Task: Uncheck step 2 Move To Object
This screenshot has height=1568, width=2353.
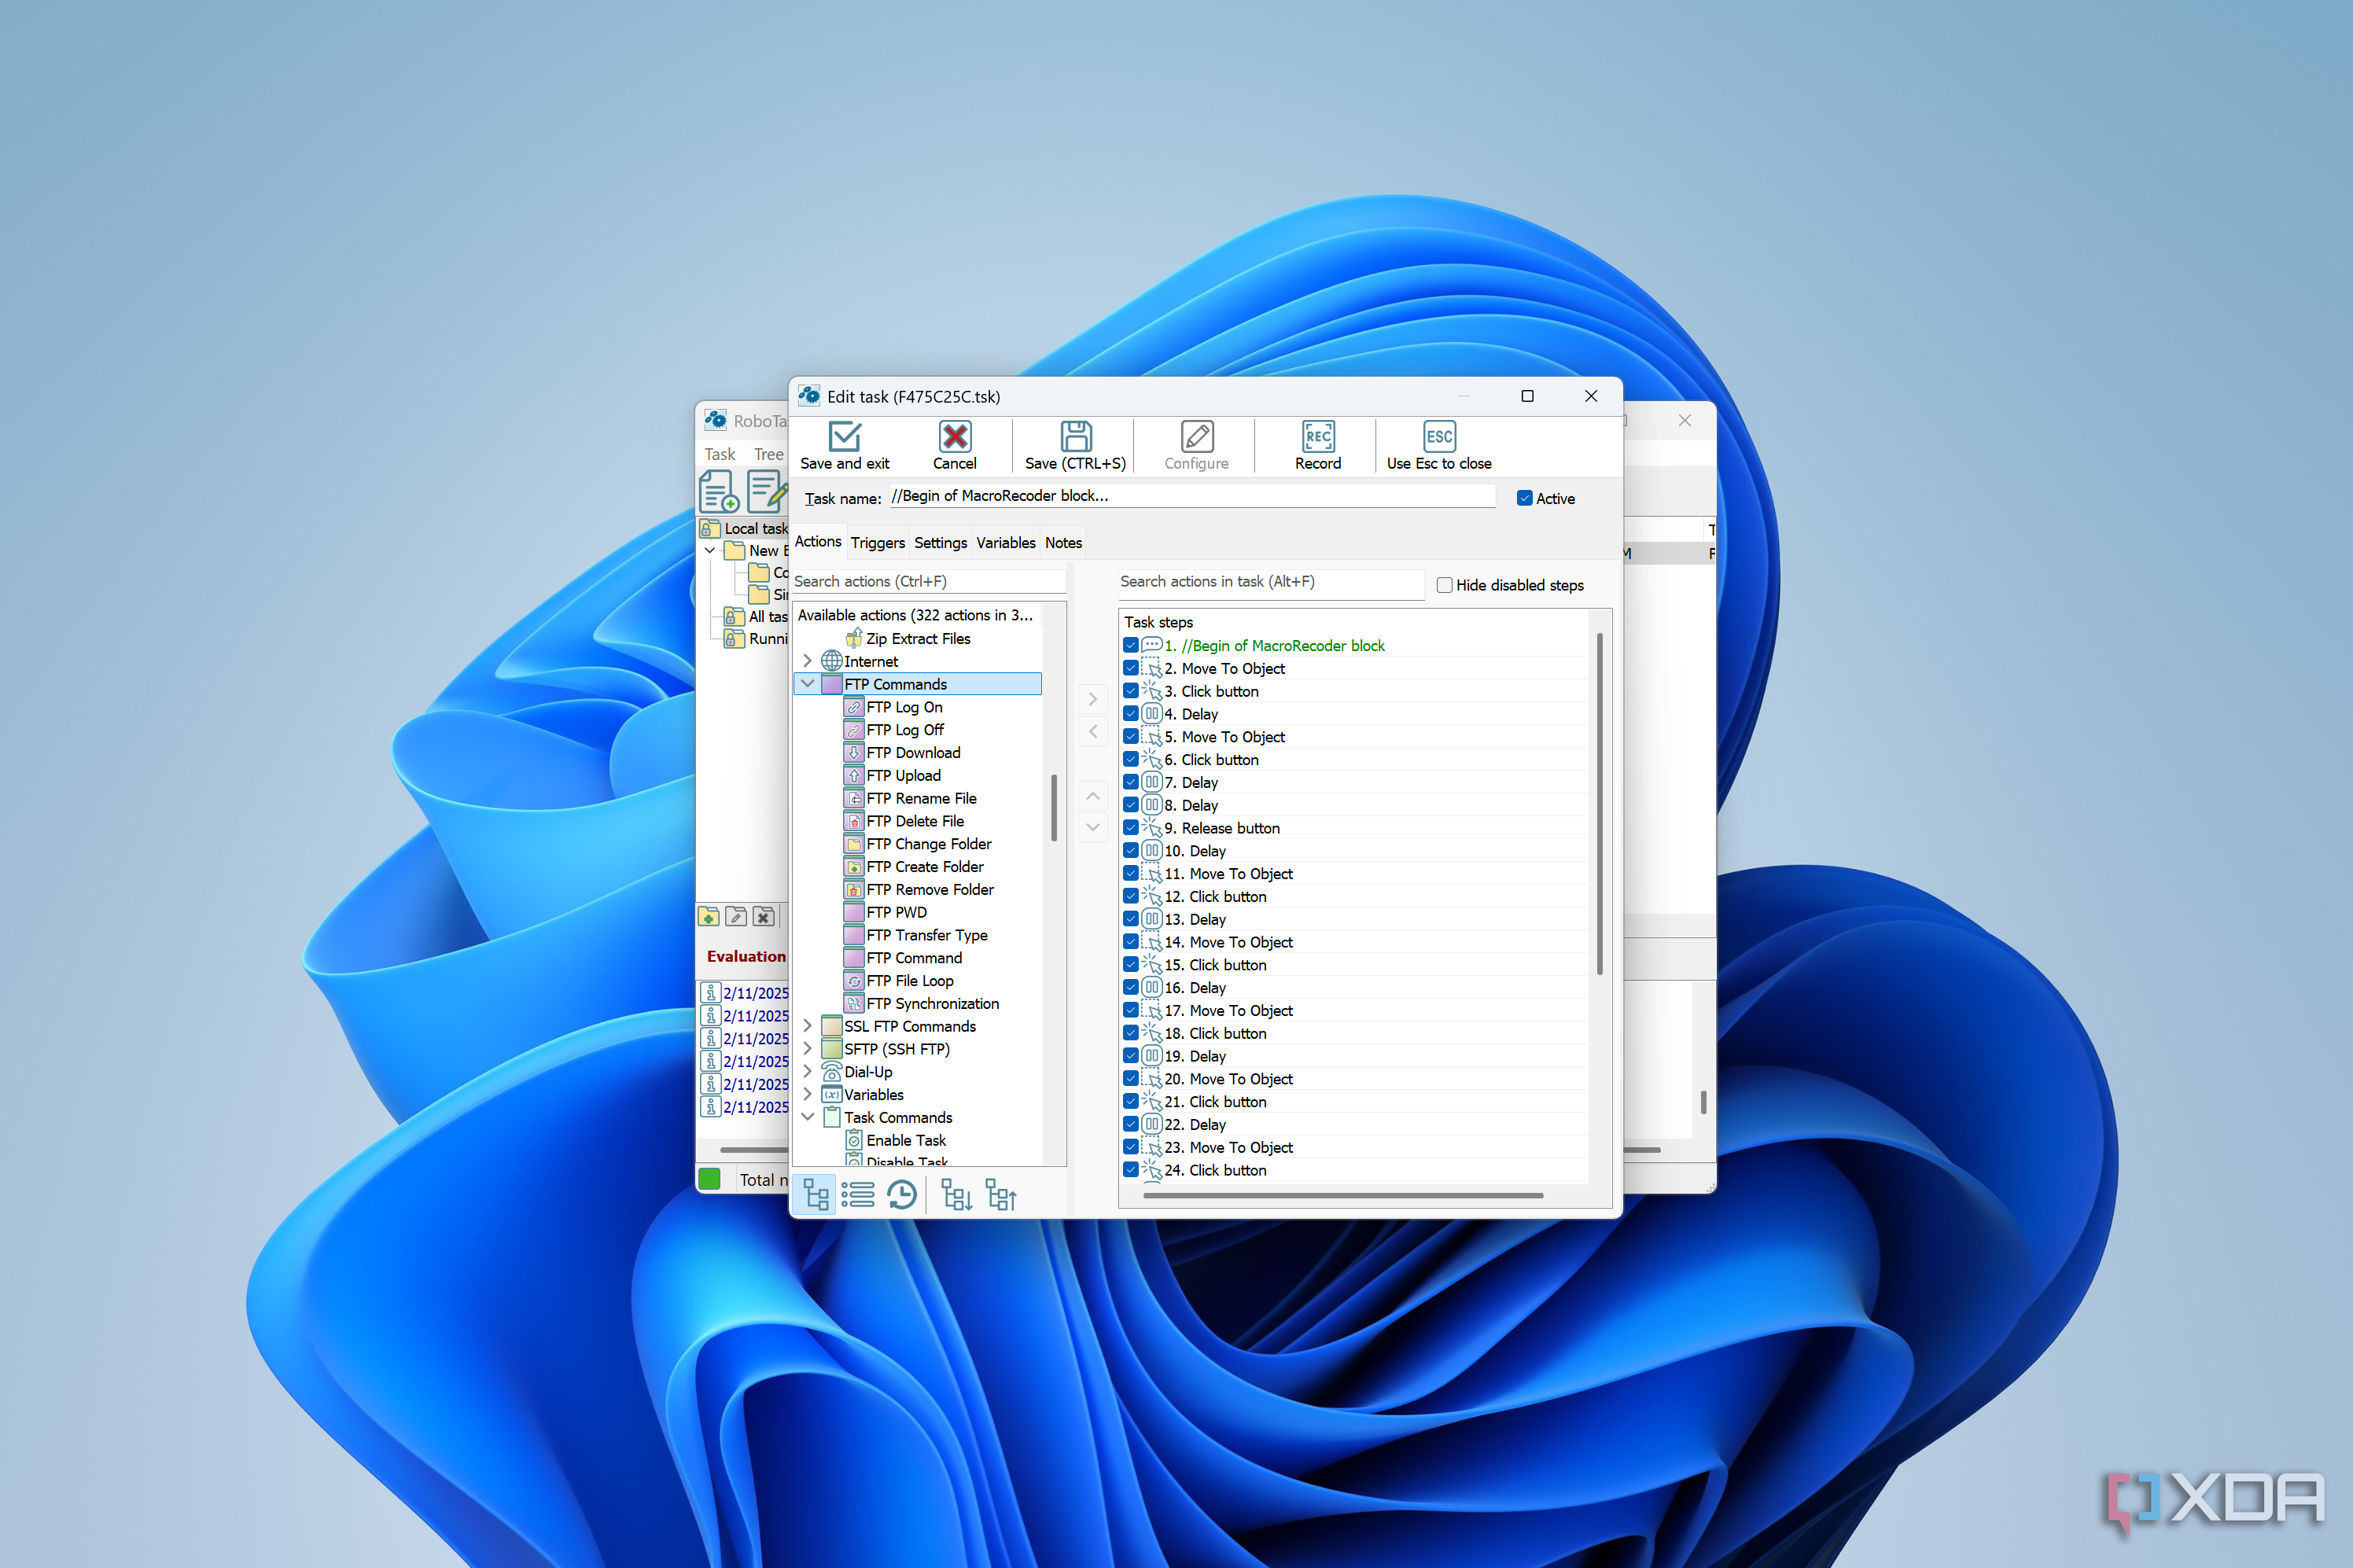Action: [1130, 669]
